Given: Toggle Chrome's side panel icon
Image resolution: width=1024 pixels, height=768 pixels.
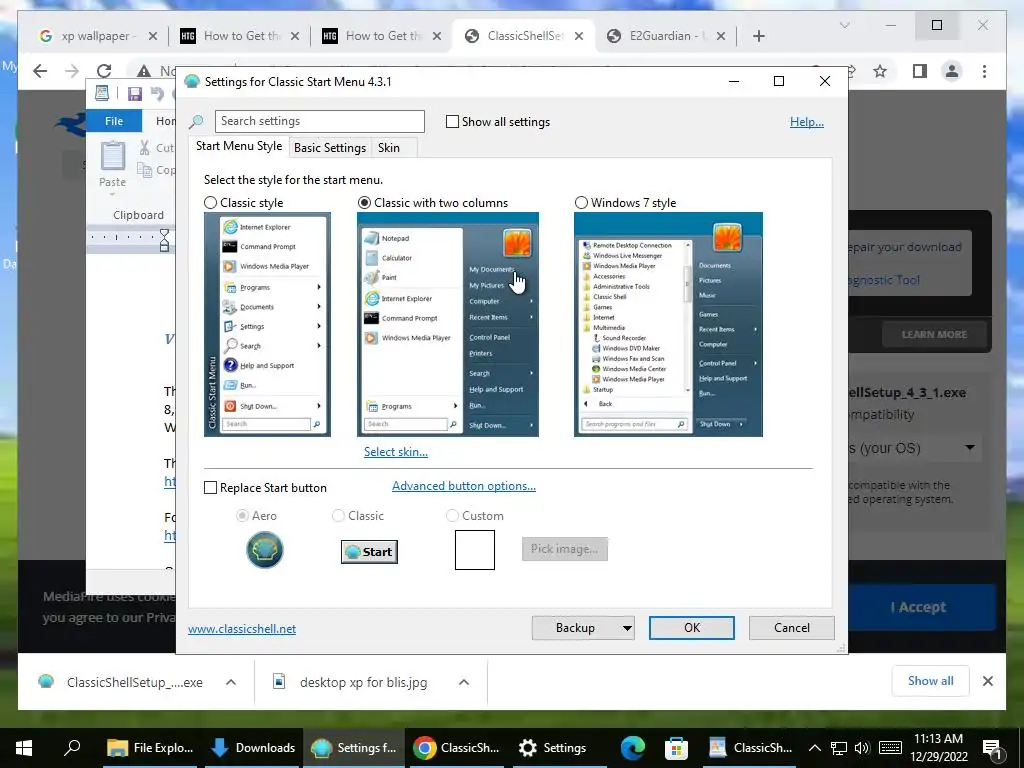Looking at the screenshot, I should click(920, 71).
